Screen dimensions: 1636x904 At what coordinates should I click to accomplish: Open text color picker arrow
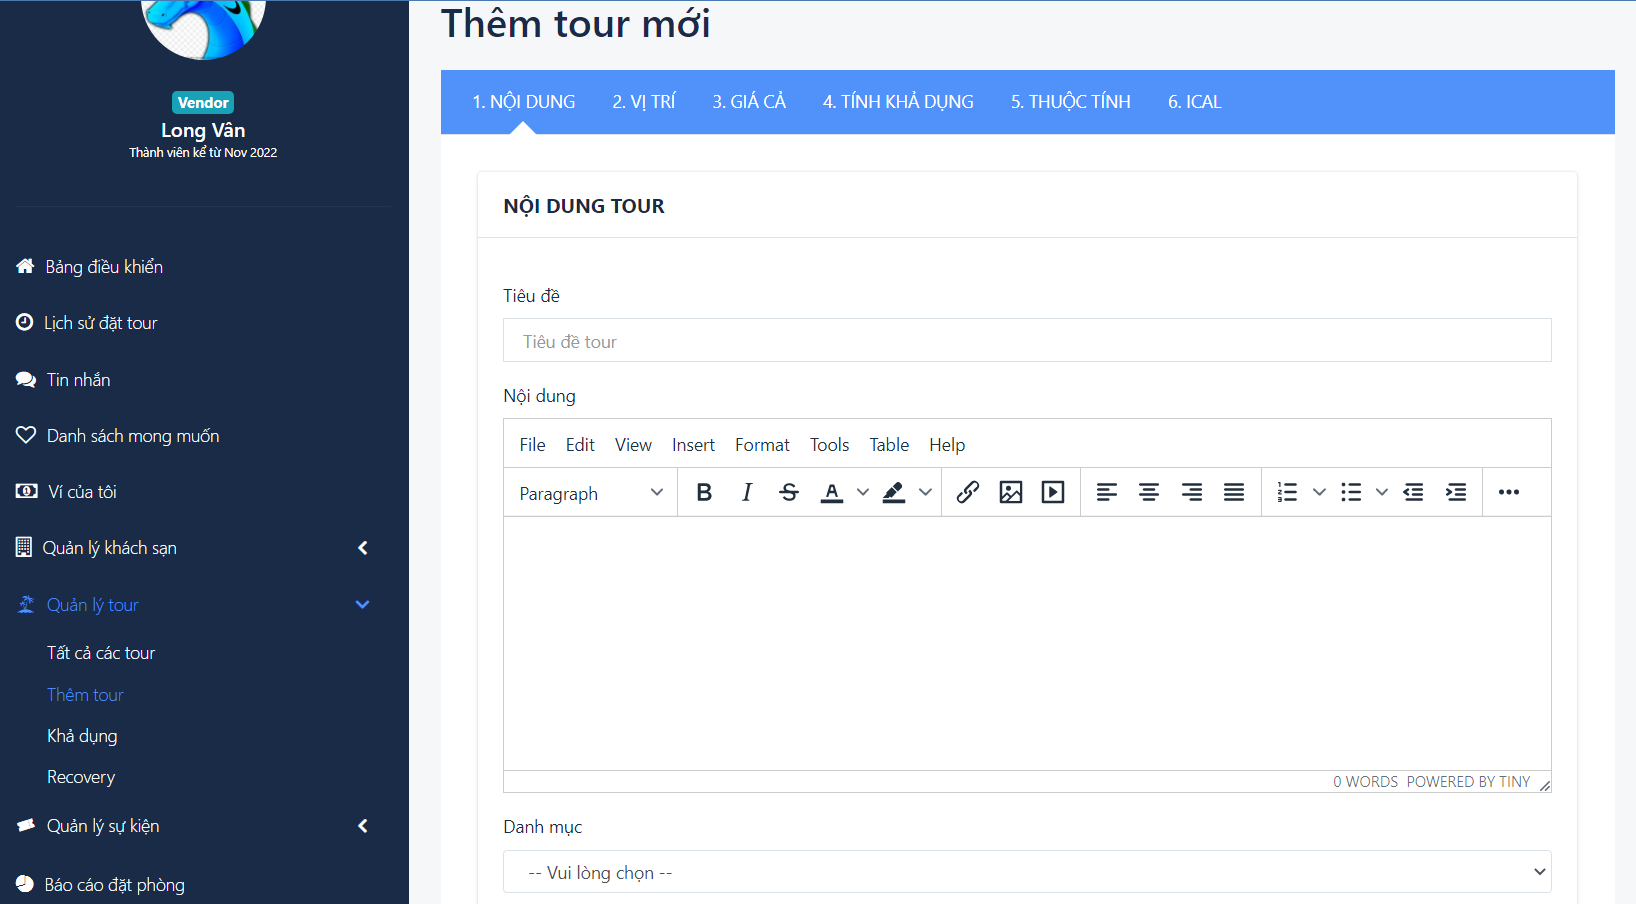(863, 492)
